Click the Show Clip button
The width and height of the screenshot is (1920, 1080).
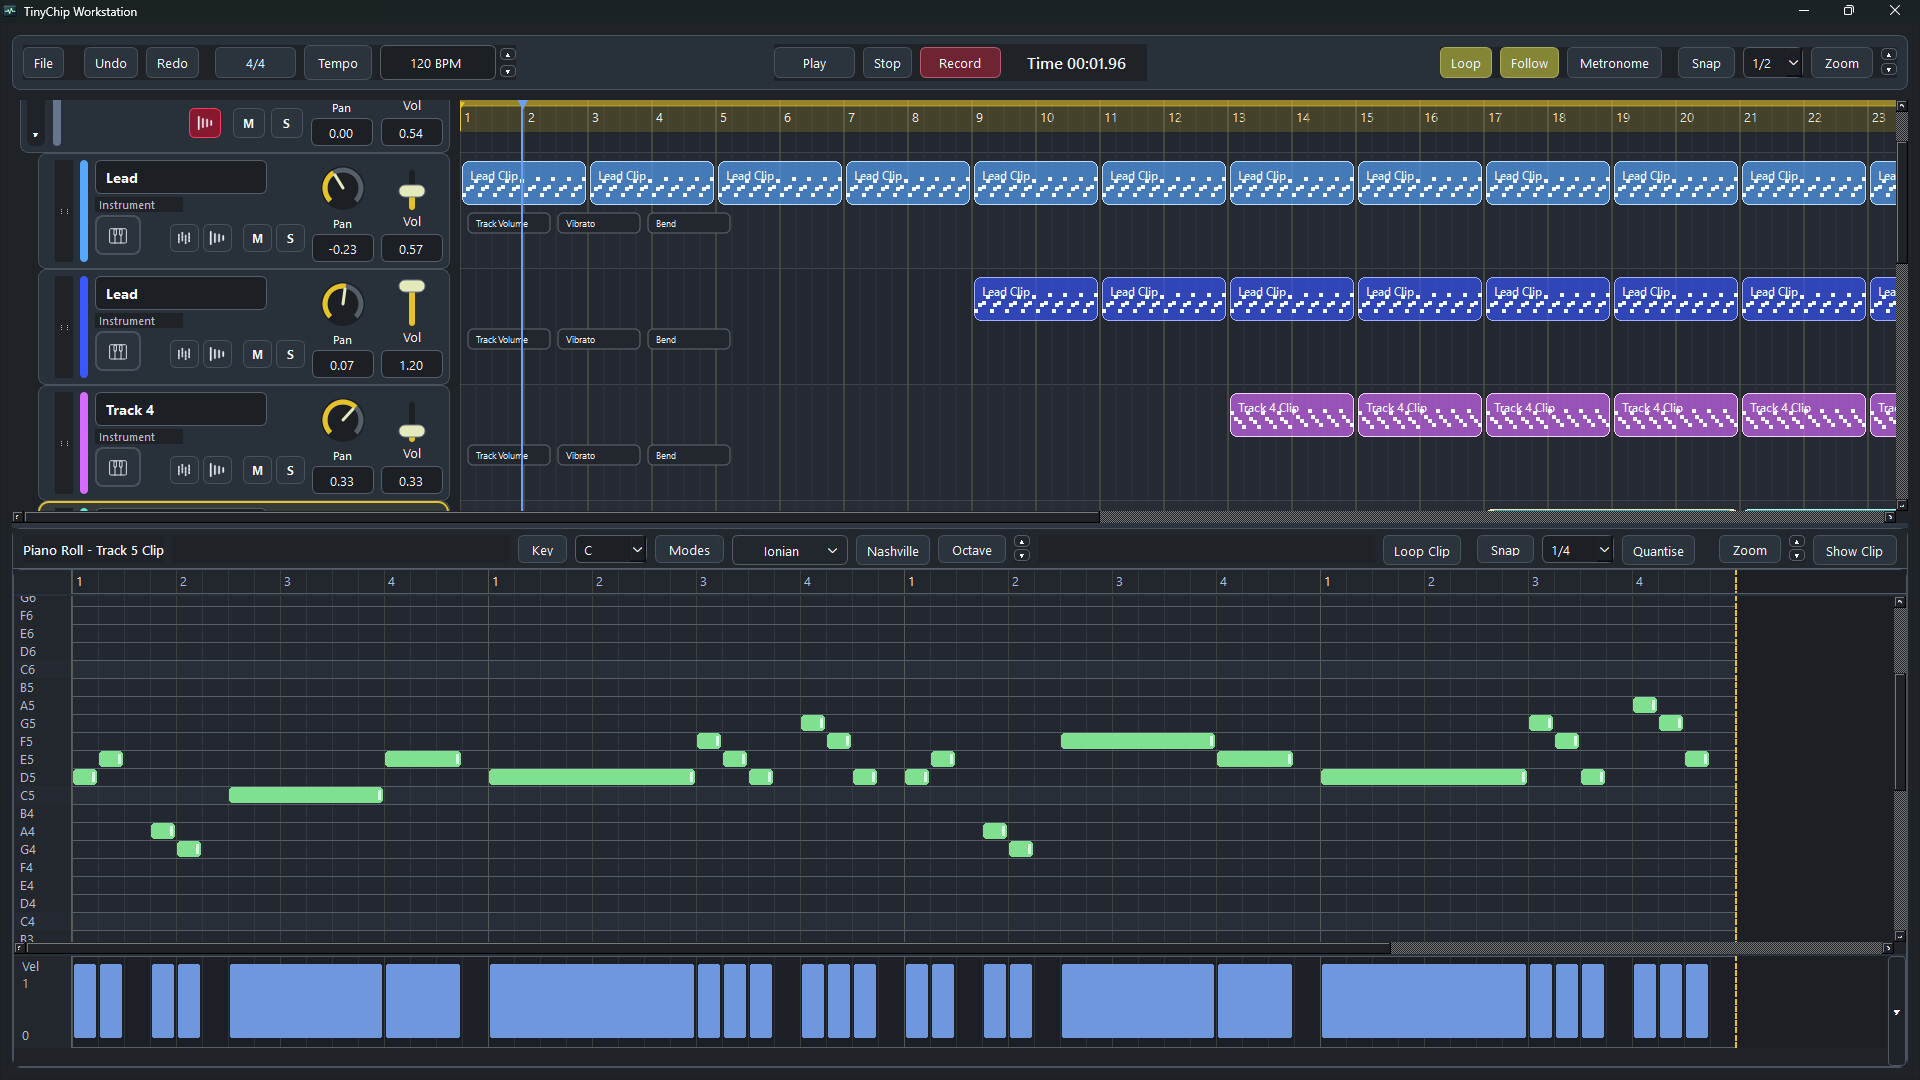tap(1854, 550)
